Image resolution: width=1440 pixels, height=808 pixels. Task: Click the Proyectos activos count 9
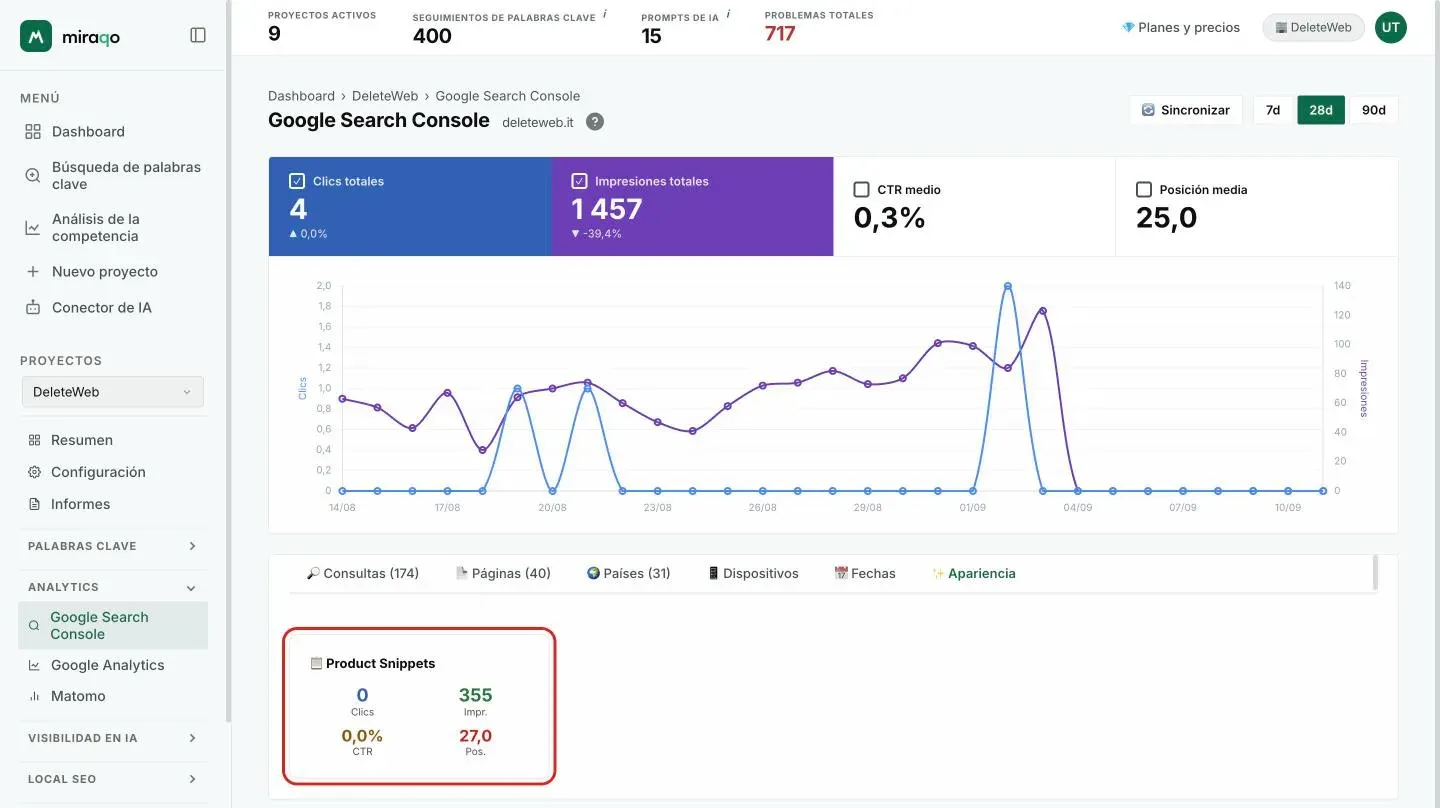[274, 34]
